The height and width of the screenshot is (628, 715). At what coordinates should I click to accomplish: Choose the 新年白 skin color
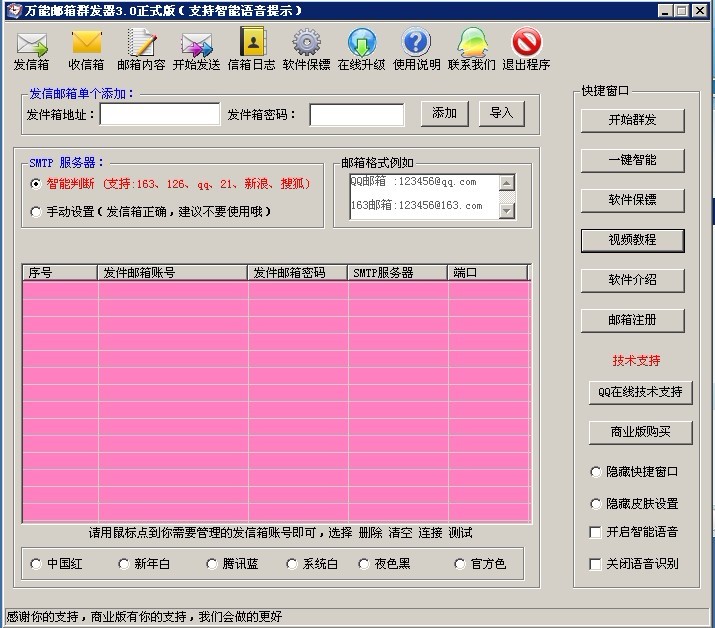(124, 564)
